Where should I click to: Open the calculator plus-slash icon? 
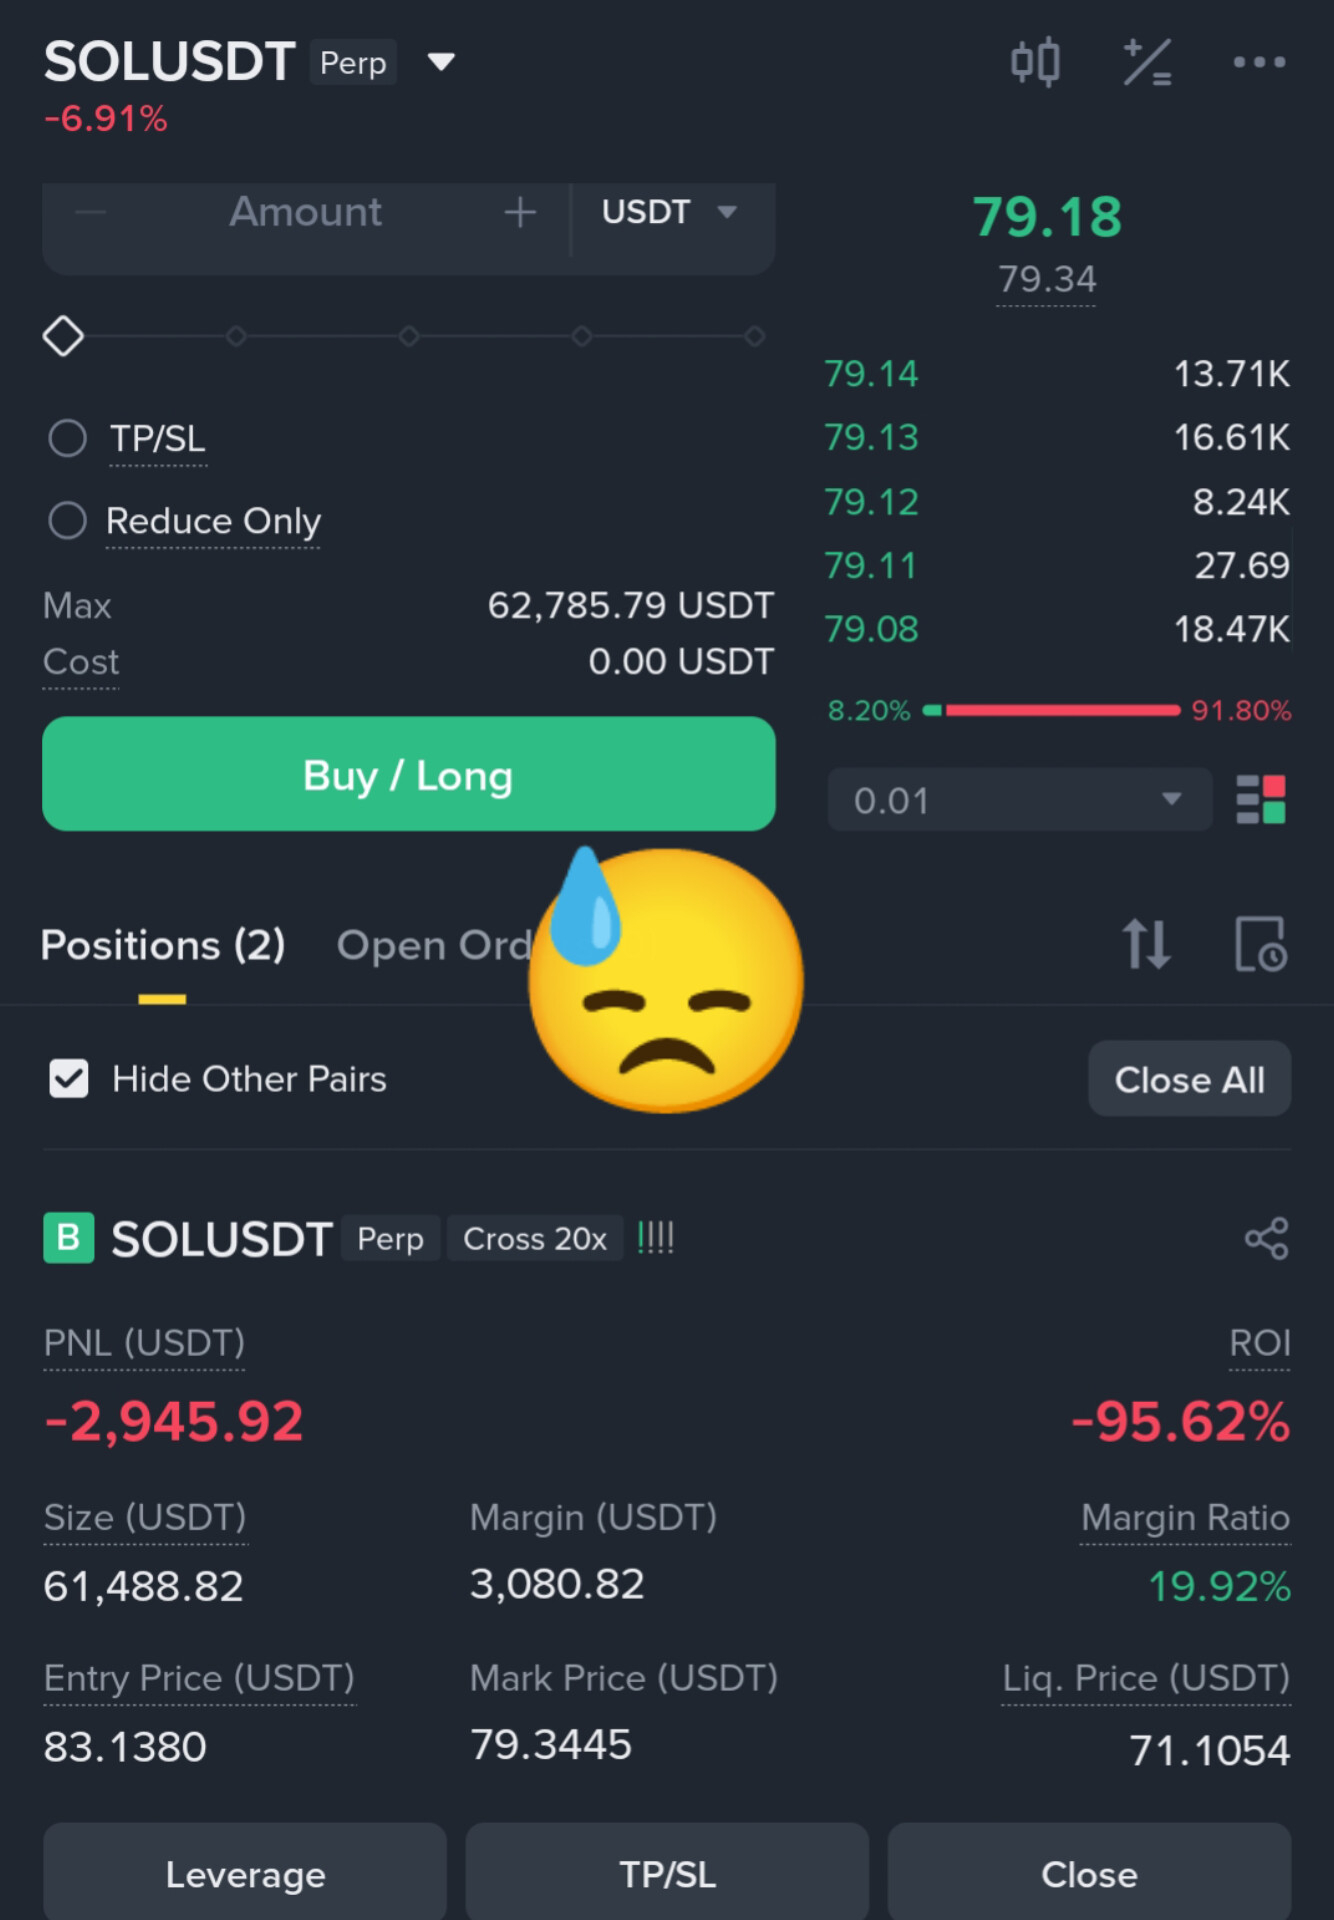(x=1147, y=62)
